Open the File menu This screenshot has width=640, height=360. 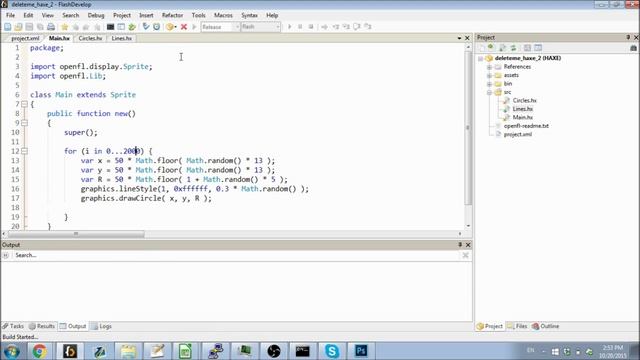11,15
